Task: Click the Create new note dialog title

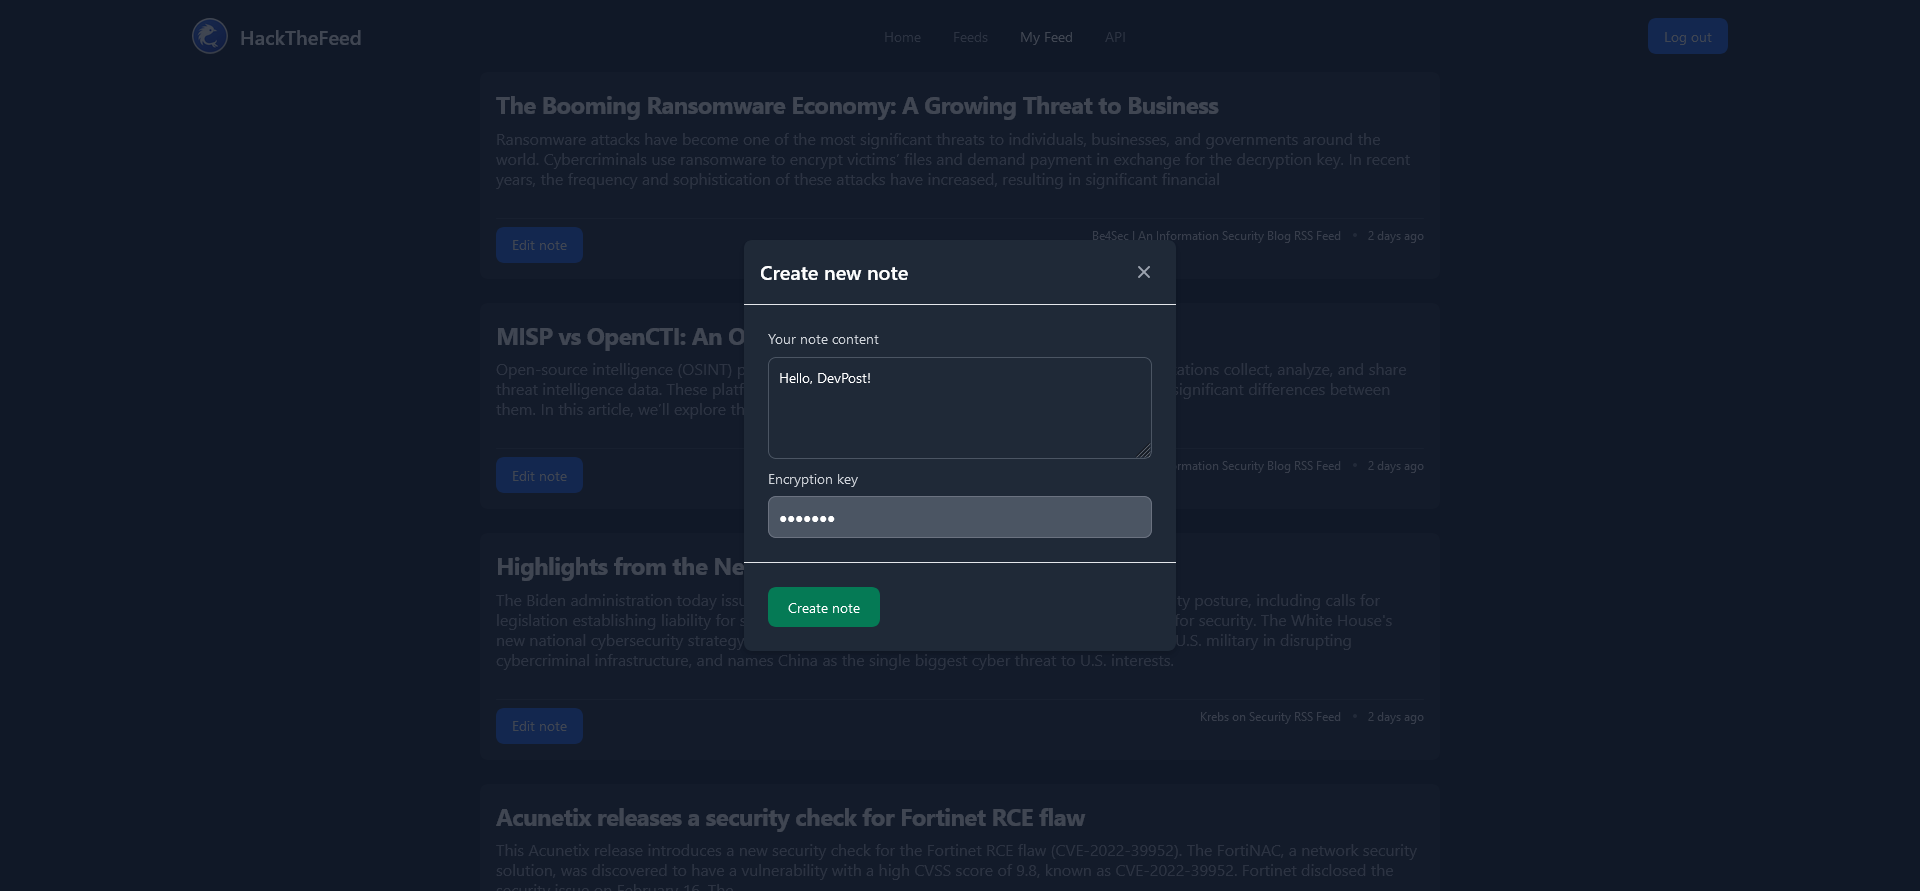Action: pyautogui.click(x=834, y=273)
